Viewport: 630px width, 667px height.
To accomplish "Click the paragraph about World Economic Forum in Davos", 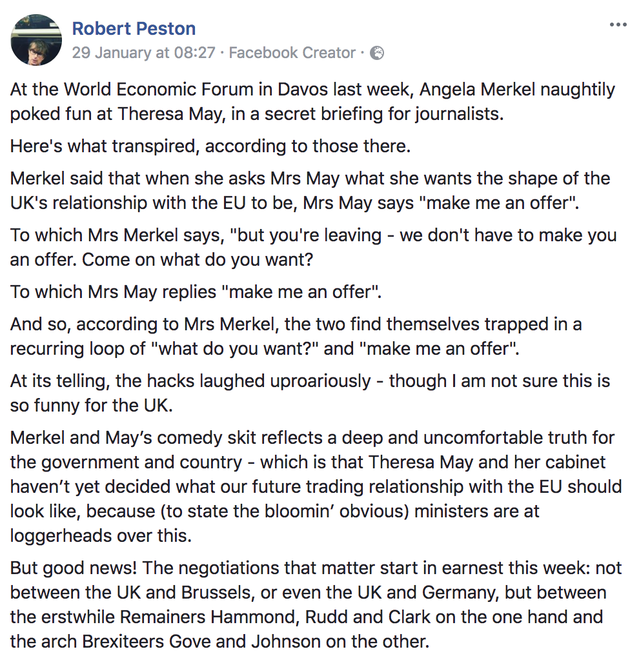I will point(313,102).
